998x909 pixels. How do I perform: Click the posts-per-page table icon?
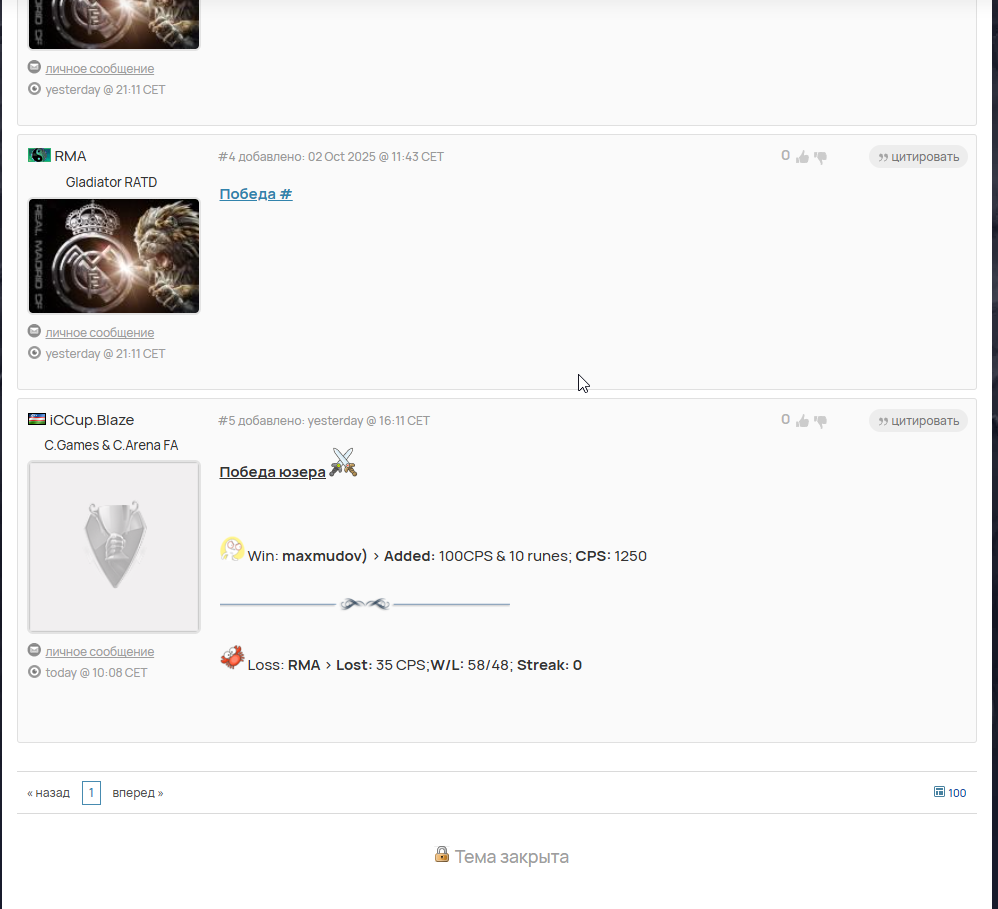[x=939, y=792]
